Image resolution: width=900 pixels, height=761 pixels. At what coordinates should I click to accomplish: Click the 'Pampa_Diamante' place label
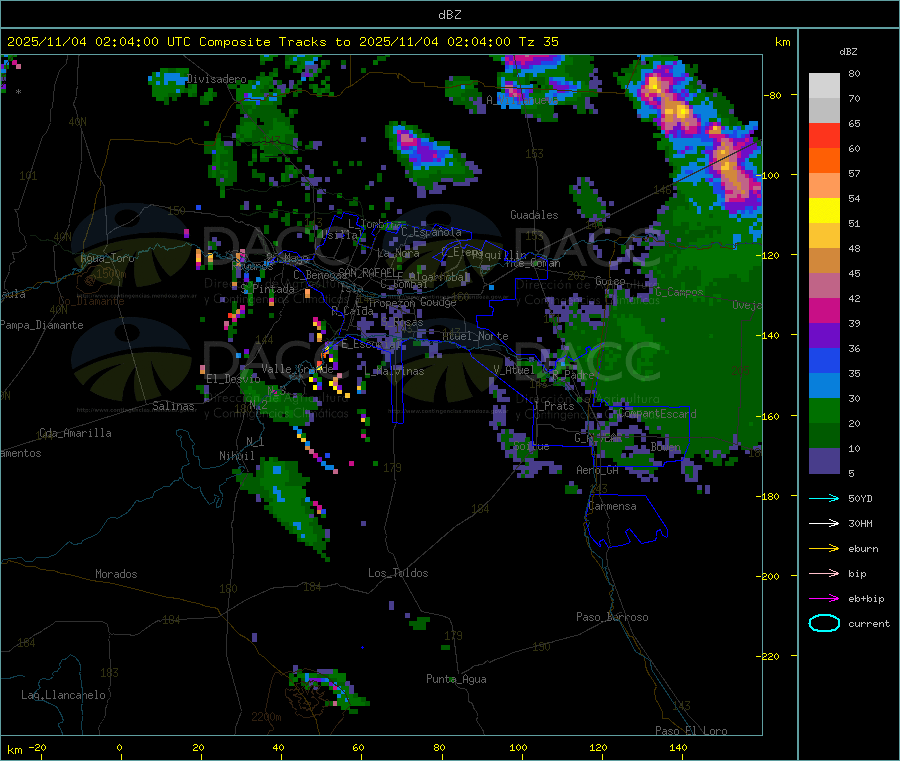pyautogui.click(x=41, y=325)
